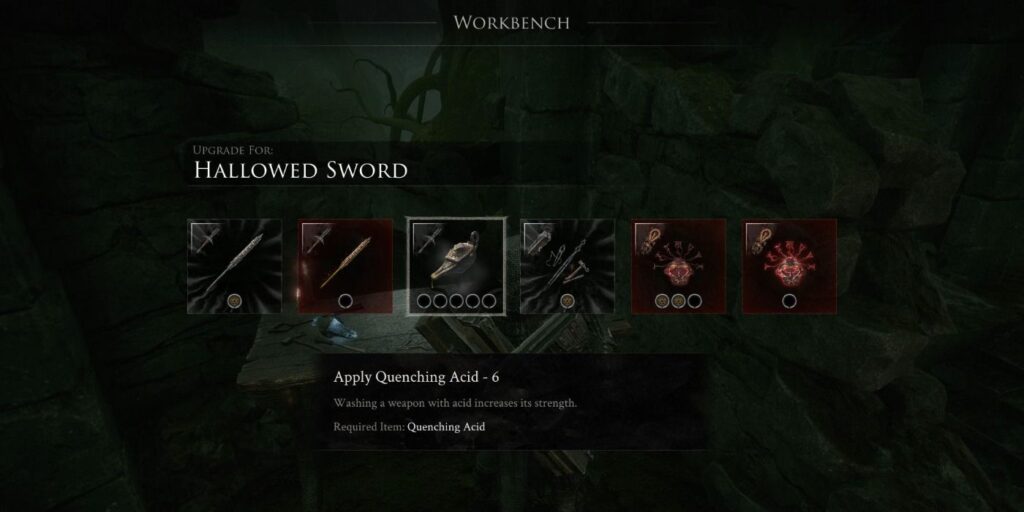Click the Workbench title at top
The width and height of the screenshot is (1024, 512).
click(512, 23)
